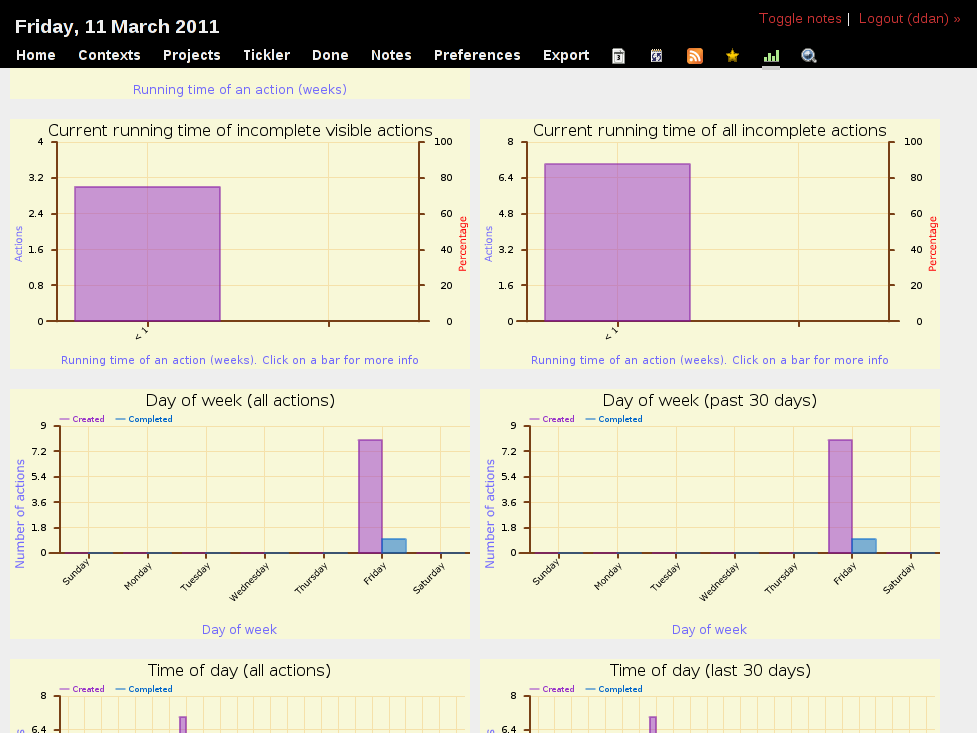Click 'Number of actions' axis label in past 30 days chart
The height and width of the screenshot is (733, 977).
click(490, 514)
